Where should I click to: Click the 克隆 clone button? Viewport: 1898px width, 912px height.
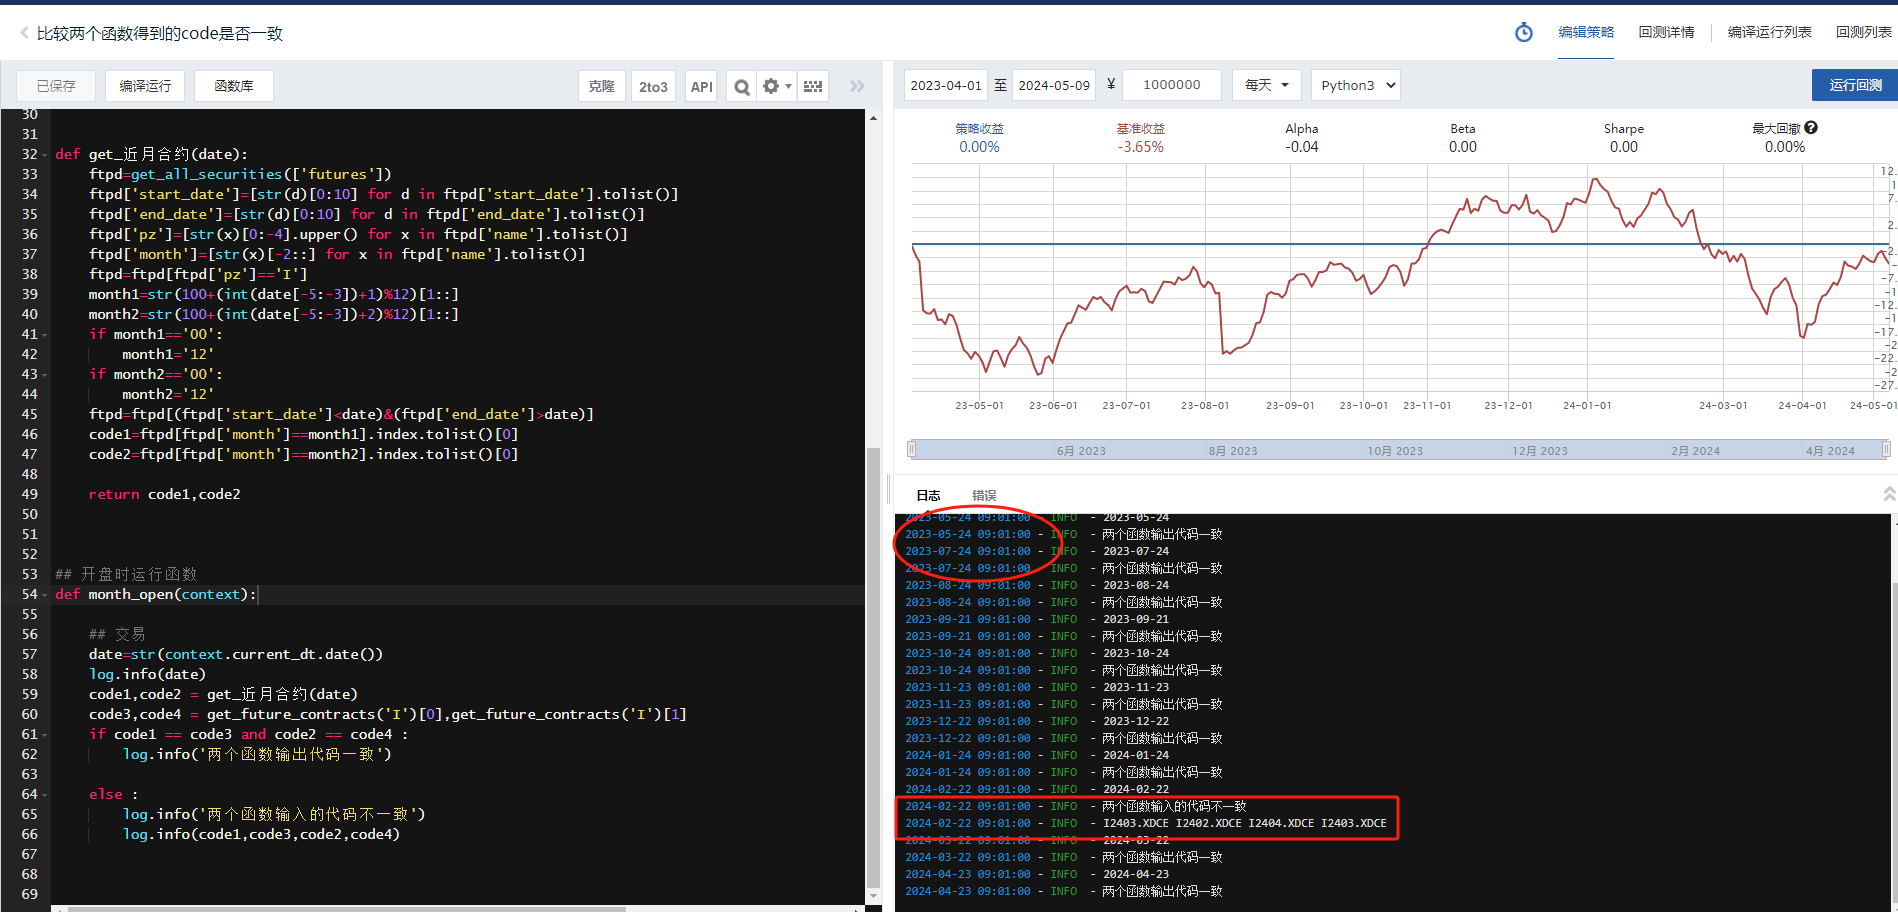pos(602,86)
